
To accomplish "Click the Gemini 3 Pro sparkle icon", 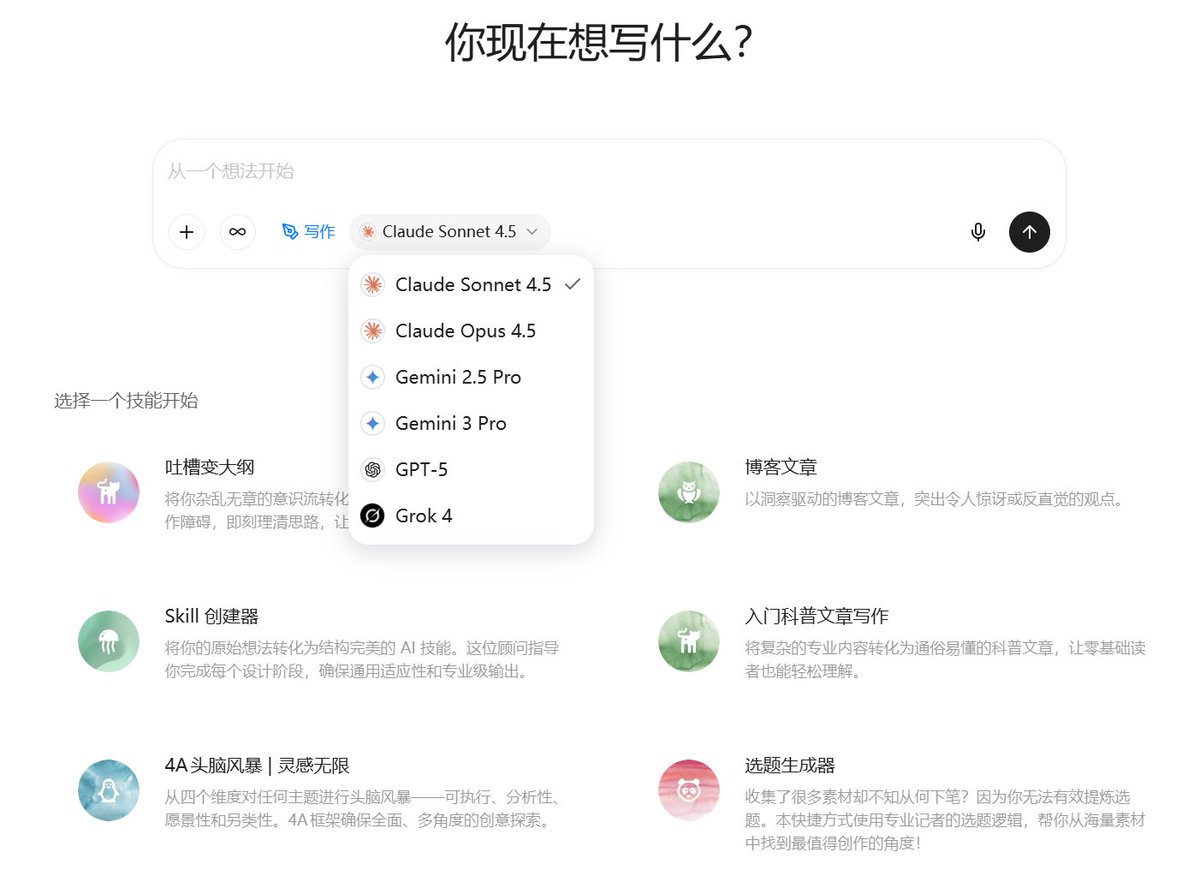I will pyautogui.click(x=372, y=423).
